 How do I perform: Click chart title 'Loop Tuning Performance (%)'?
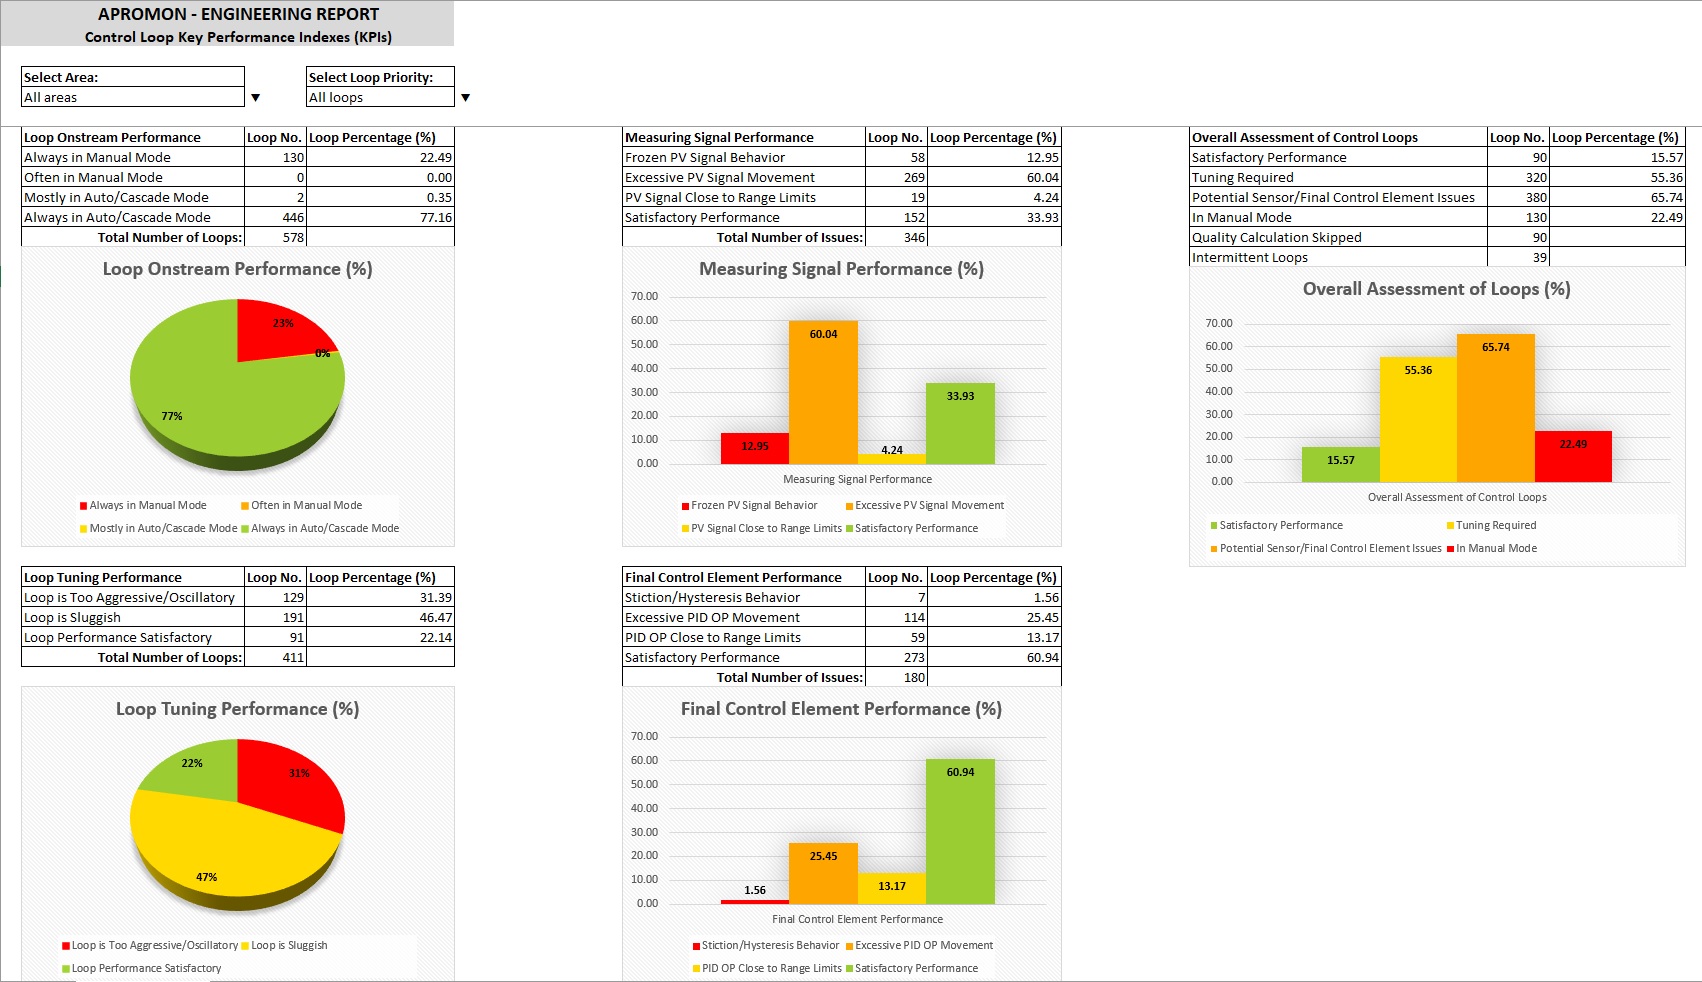[x=238, y=709]
